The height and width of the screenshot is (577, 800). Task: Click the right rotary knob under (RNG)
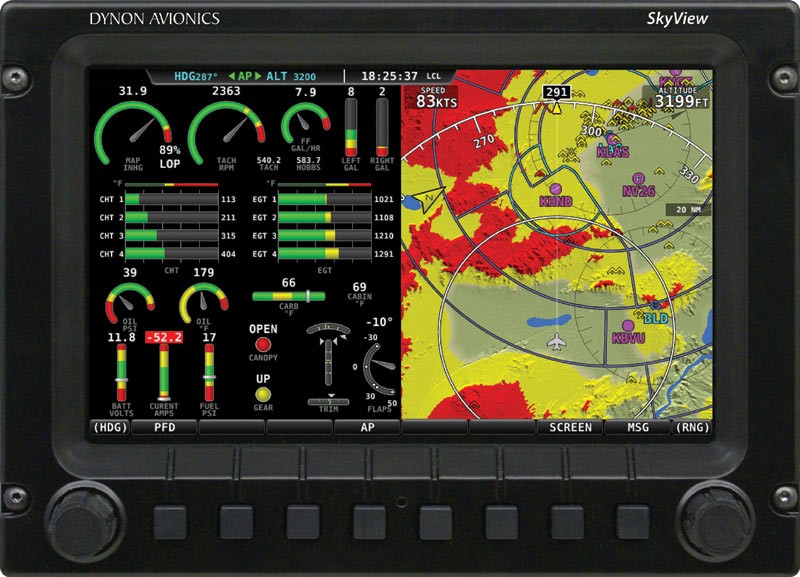(716, 519)
